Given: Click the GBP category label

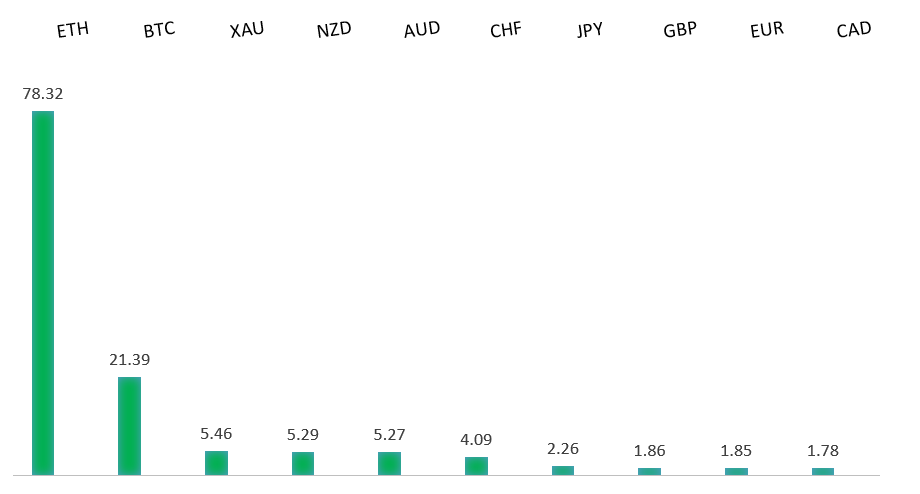Looking at the screenshot, I should point(679,30).
